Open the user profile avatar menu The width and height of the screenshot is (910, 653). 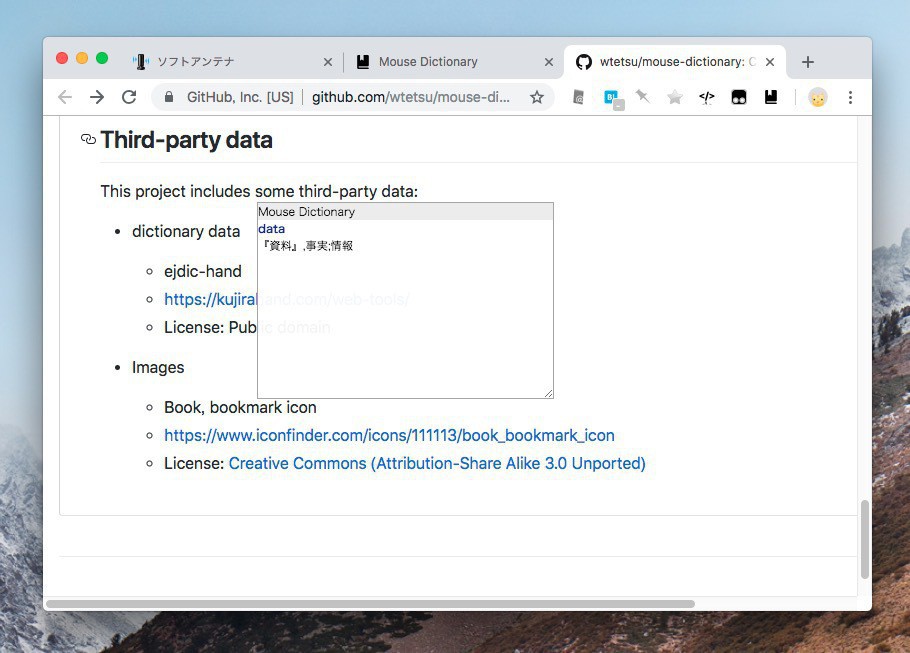pyautogui.click(x=818, y=97)
